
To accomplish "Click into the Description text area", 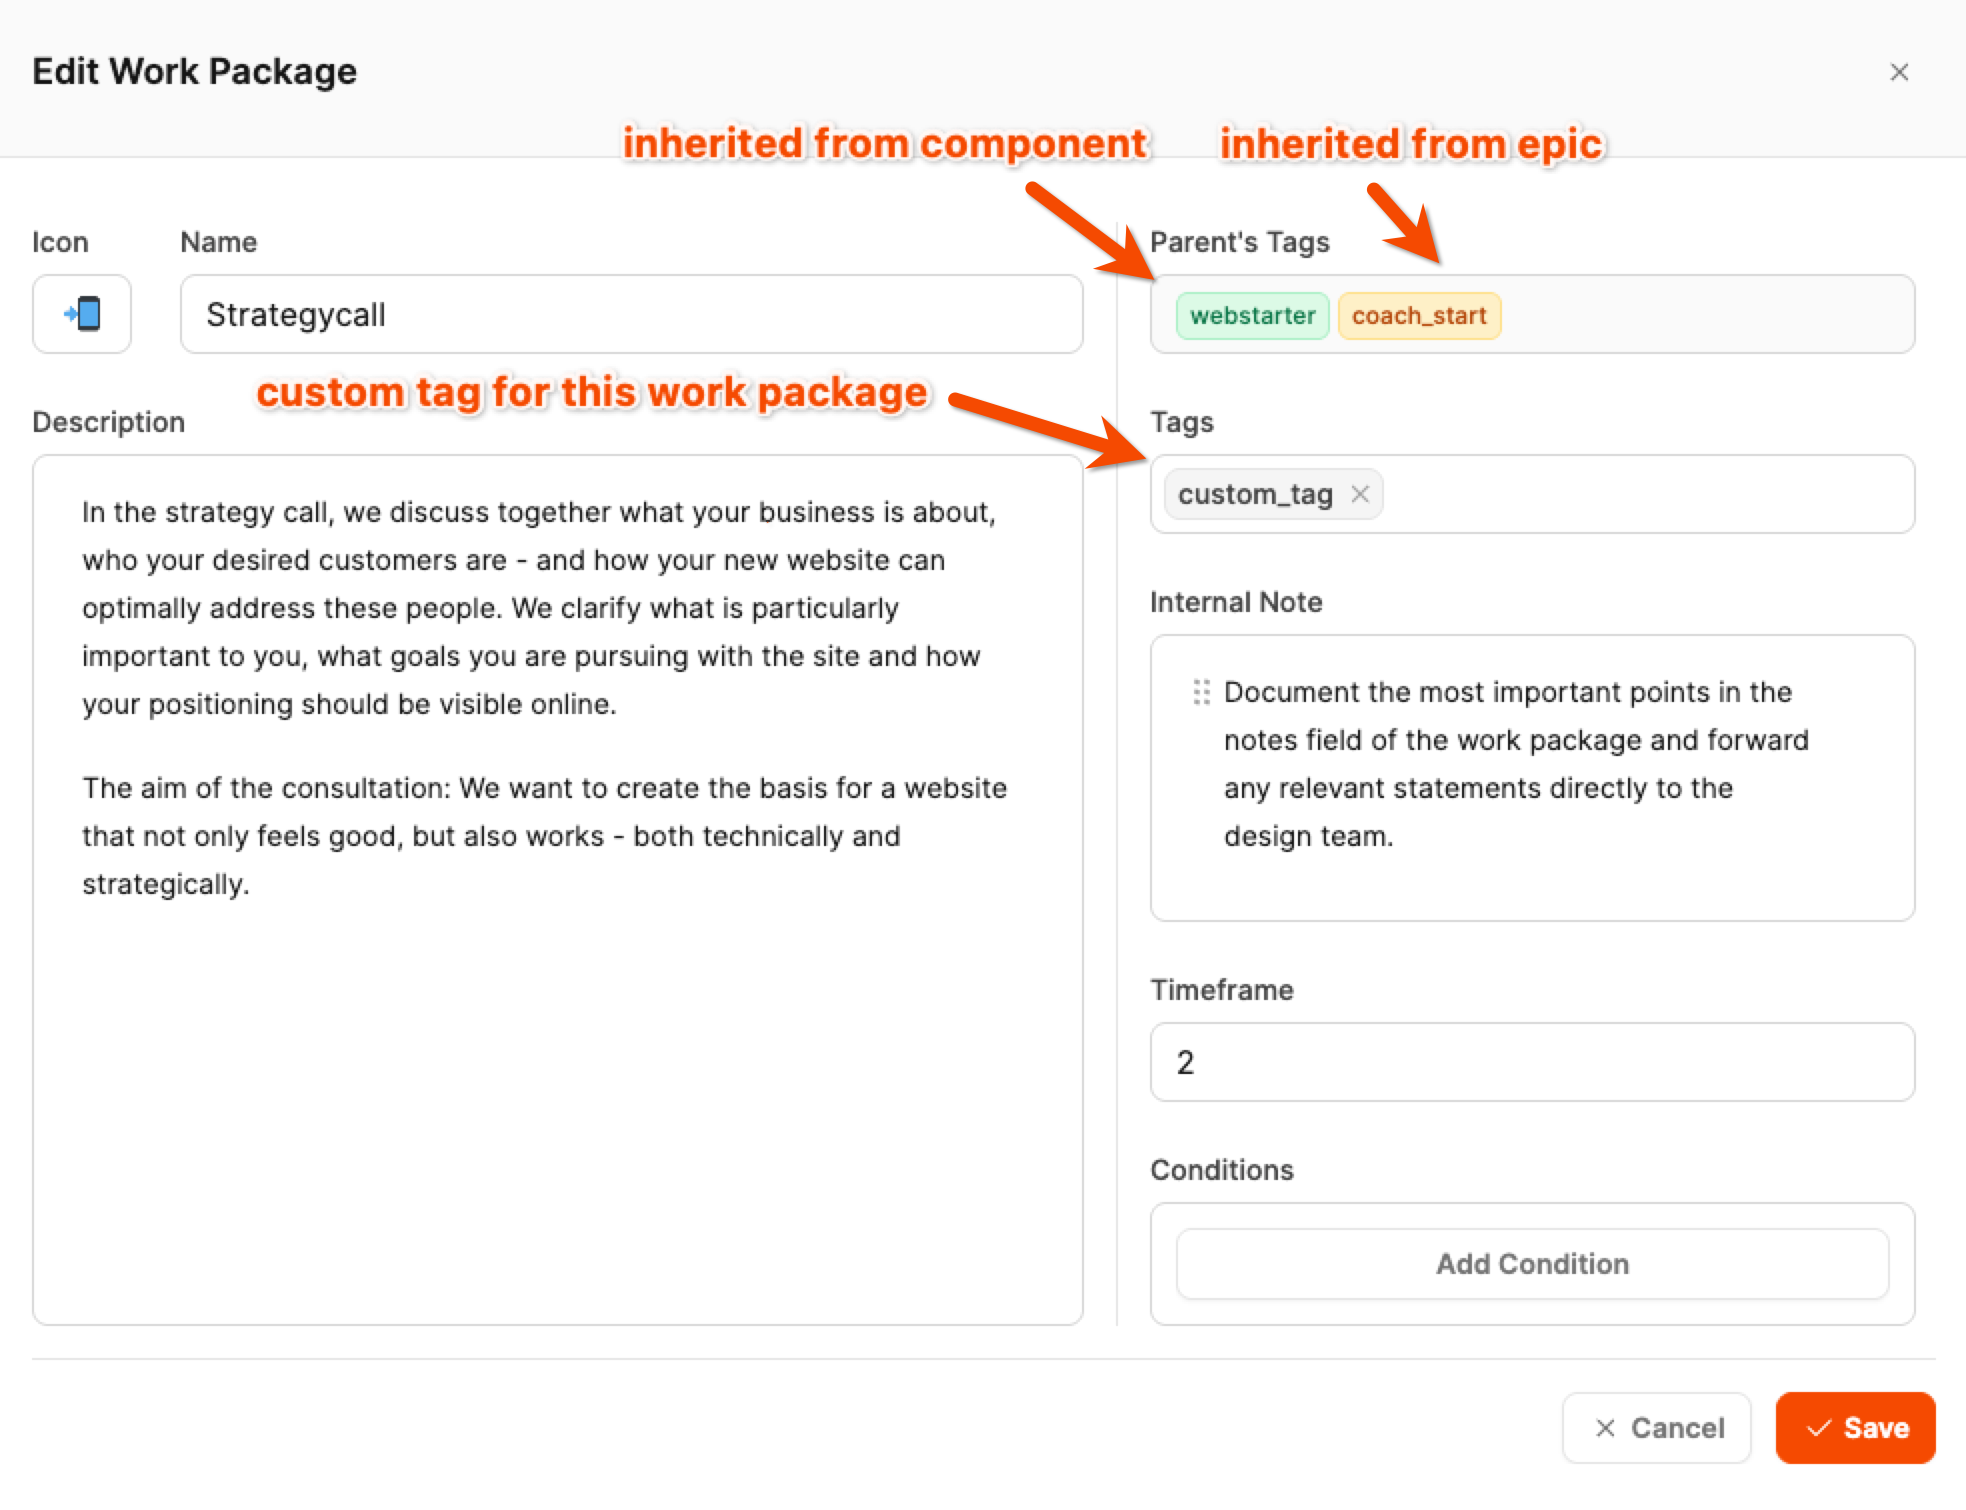I will point(556,1100).
